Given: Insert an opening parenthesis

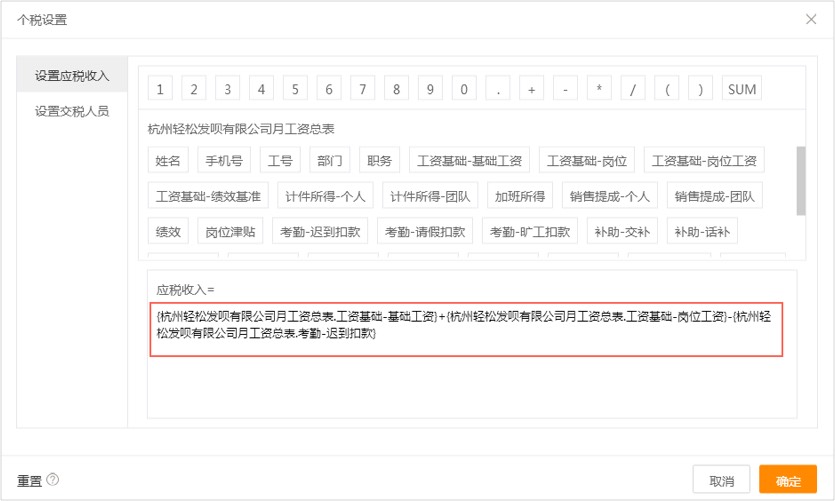Looking at the screenshot, I should click(x=667, y=89).
